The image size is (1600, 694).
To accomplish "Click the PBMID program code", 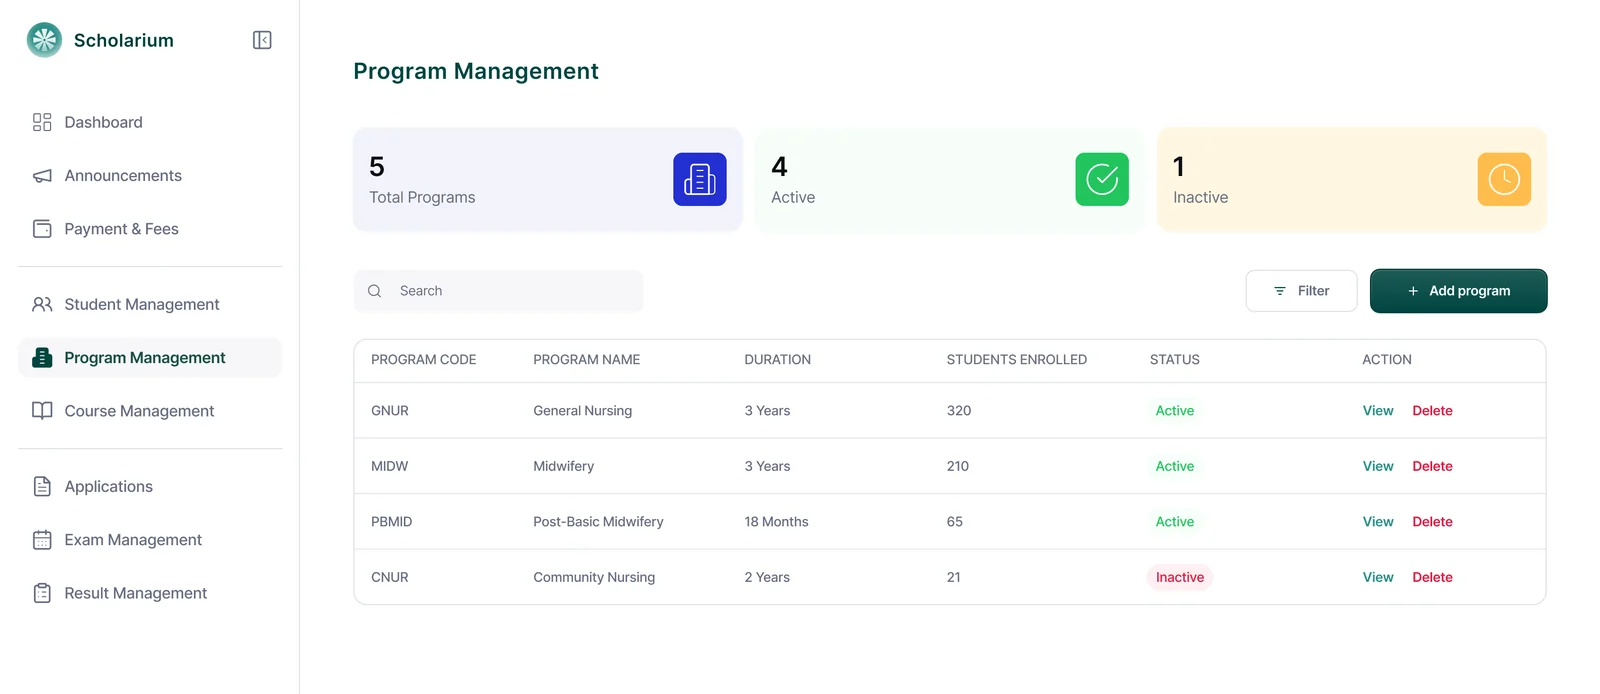I will point(391,522).
